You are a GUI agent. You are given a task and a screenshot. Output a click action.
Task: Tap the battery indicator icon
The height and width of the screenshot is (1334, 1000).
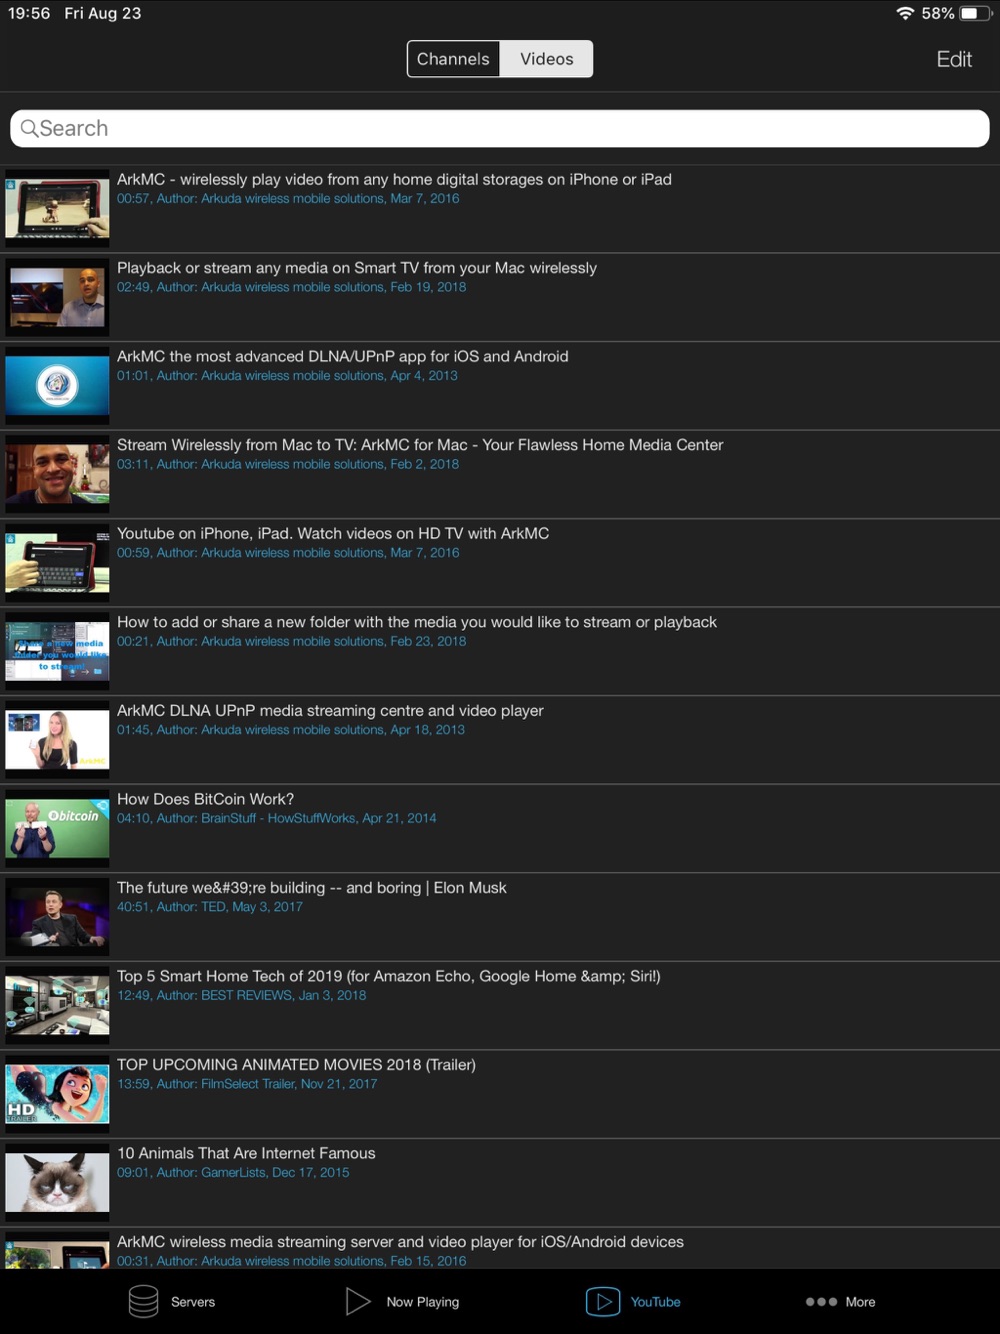coord(975,13)
